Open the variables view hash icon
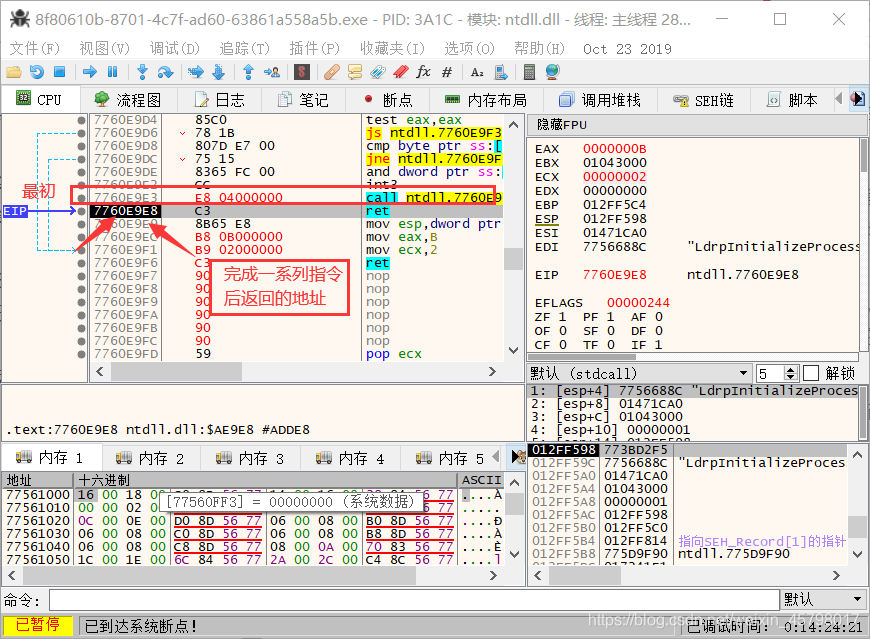 tap(447, 72)
